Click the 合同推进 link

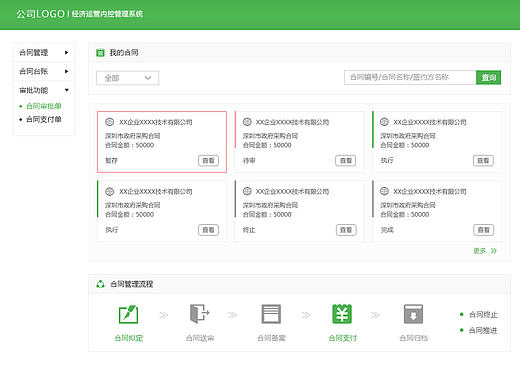point(483,330)
